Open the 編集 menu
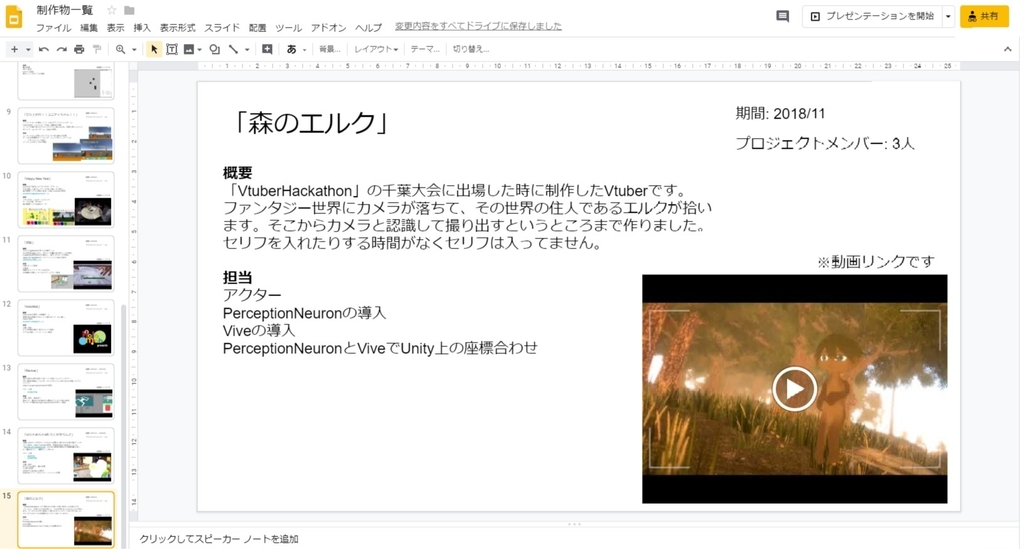Viewport: 1024px width, 549px height. click(x=88, y=27)
